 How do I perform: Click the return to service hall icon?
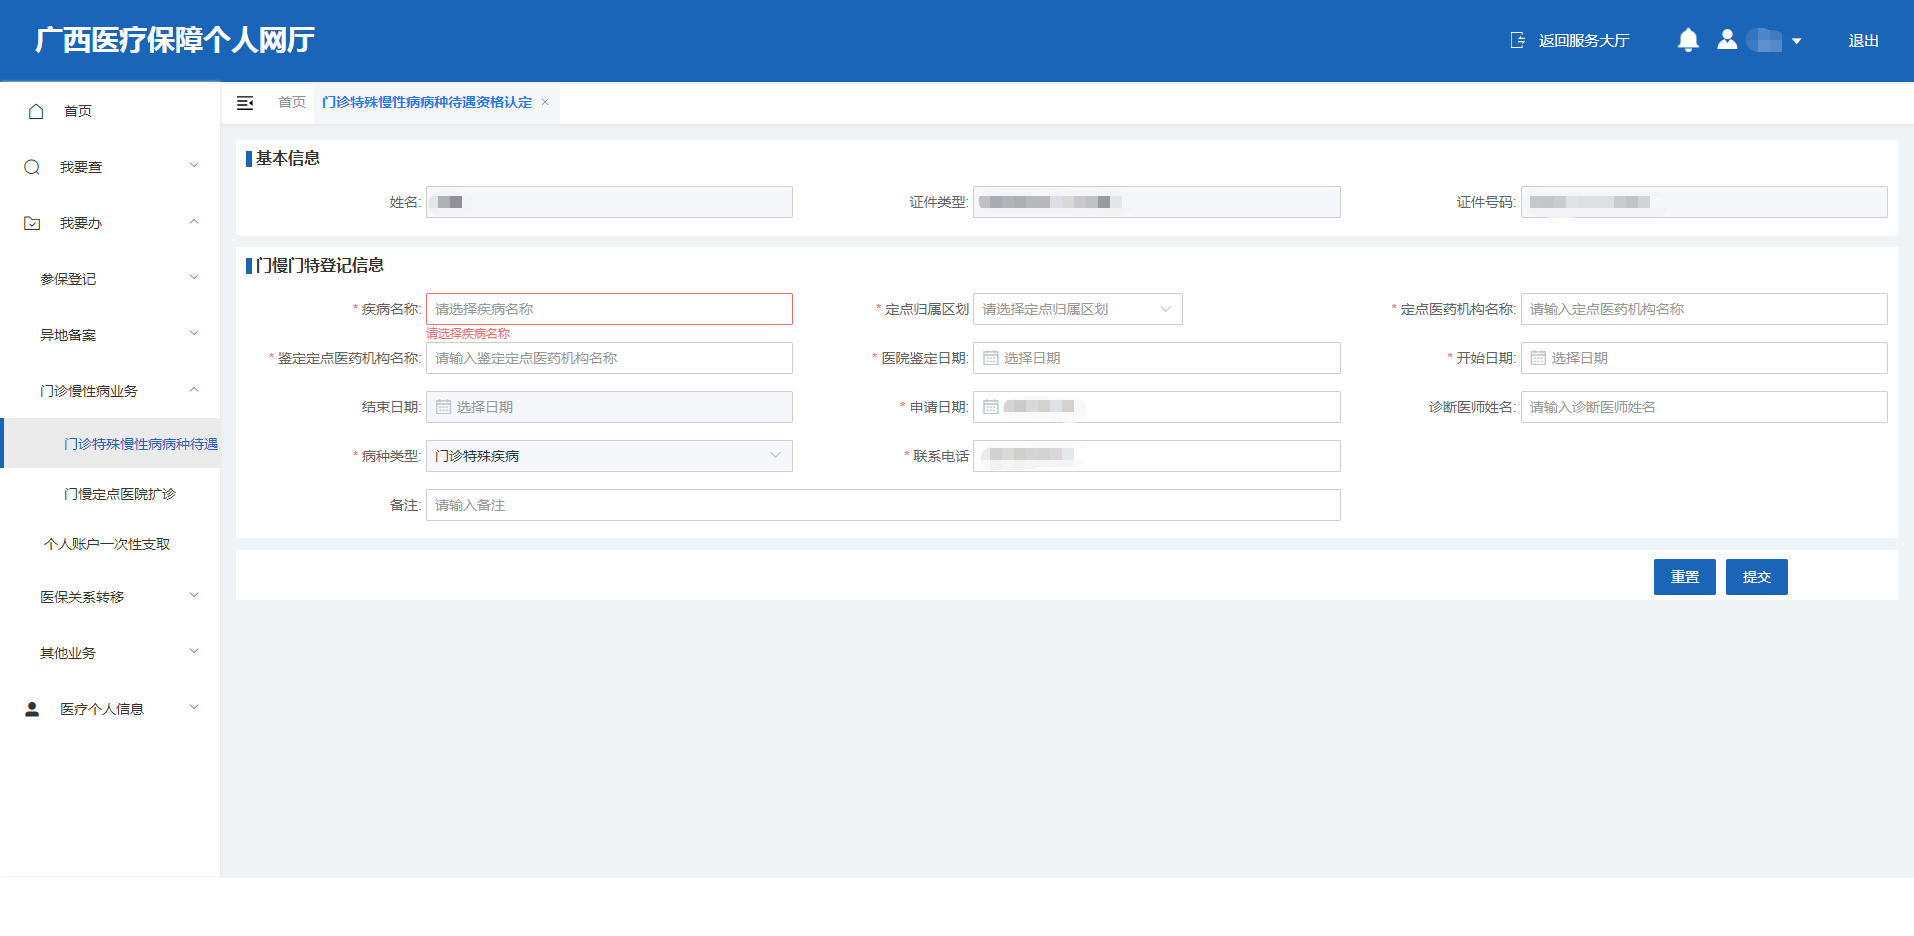(x=1518, y=40)
